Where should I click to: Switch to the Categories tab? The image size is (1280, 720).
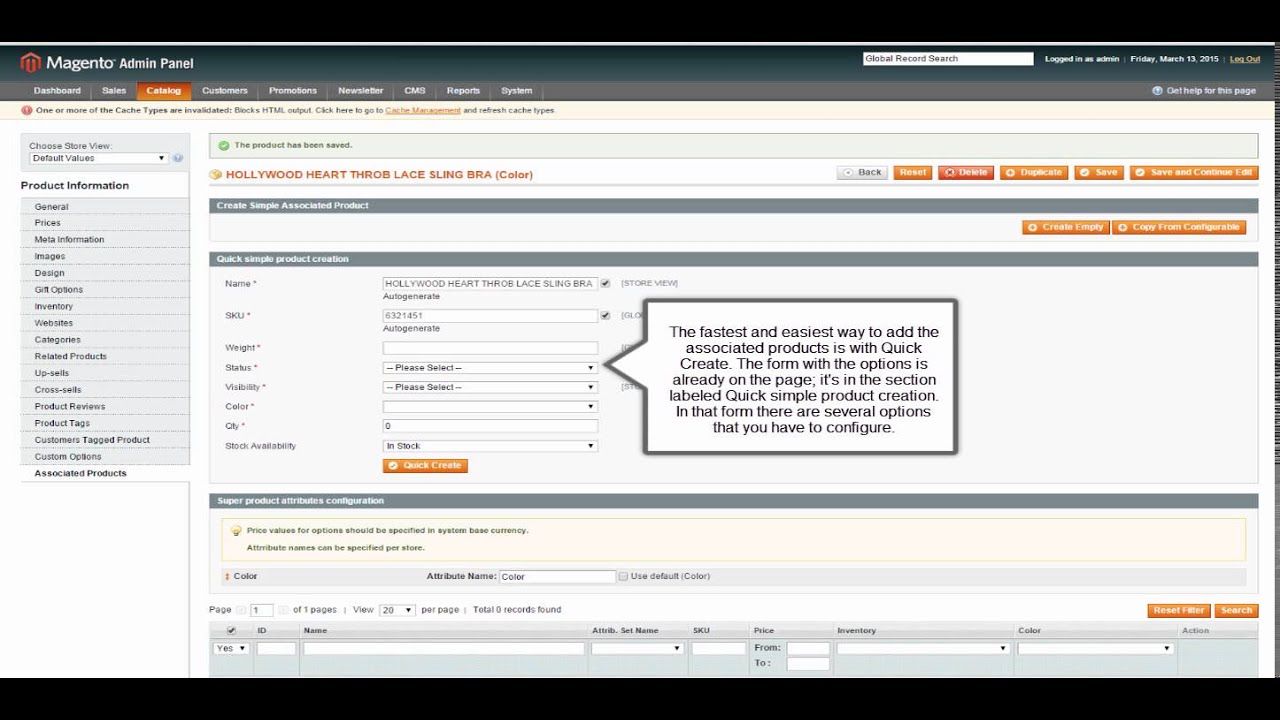105,340
